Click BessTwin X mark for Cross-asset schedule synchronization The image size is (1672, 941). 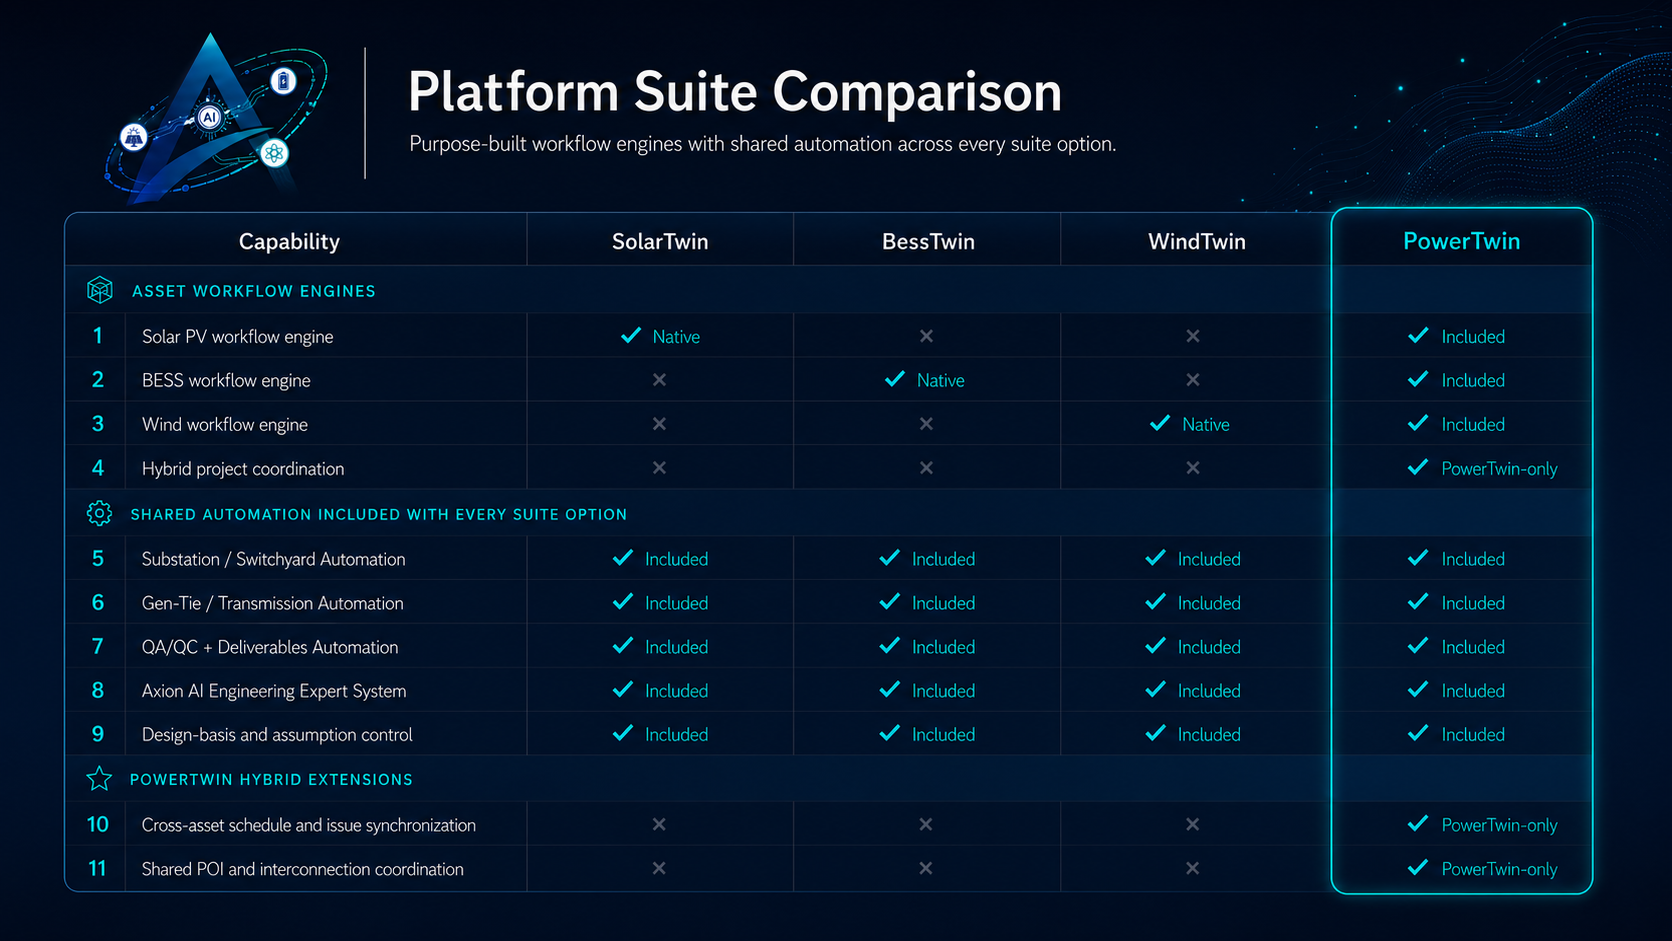coord(926,824)
